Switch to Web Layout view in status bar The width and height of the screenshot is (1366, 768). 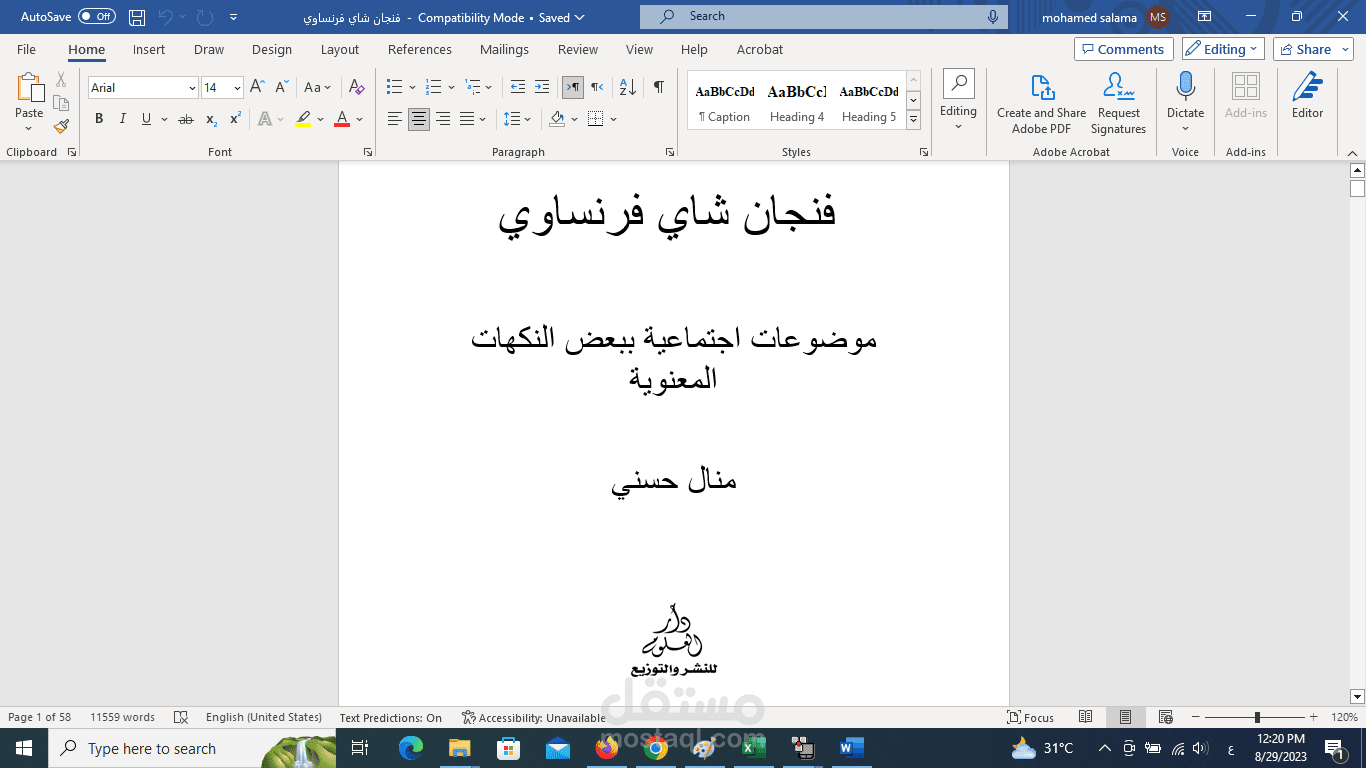1165,717
